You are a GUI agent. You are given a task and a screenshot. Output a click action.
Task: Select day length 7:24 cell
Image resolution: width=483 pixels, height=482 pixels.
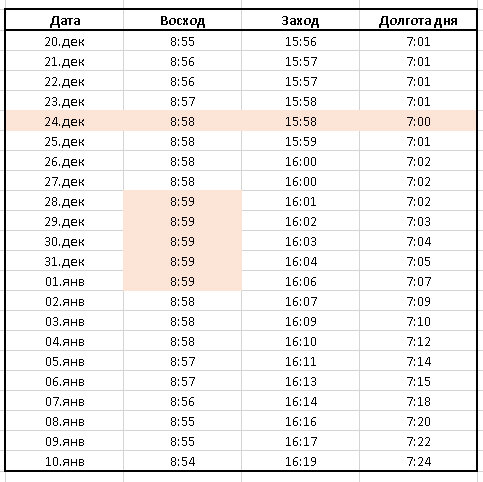(418, 461)
